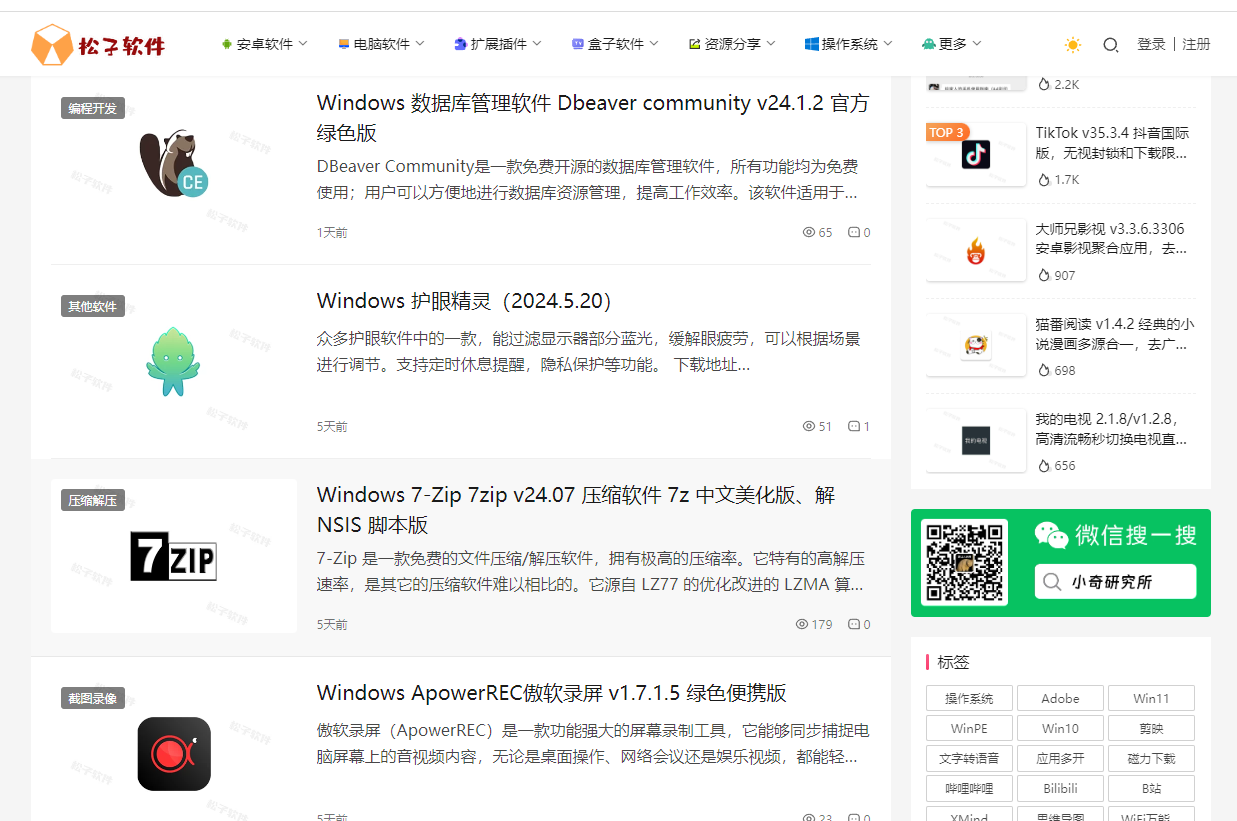The height and width of the screenshot is (821, 1237).
Task: Expand the 操作系统 dropdown arrow
Action: pos(888,43)
